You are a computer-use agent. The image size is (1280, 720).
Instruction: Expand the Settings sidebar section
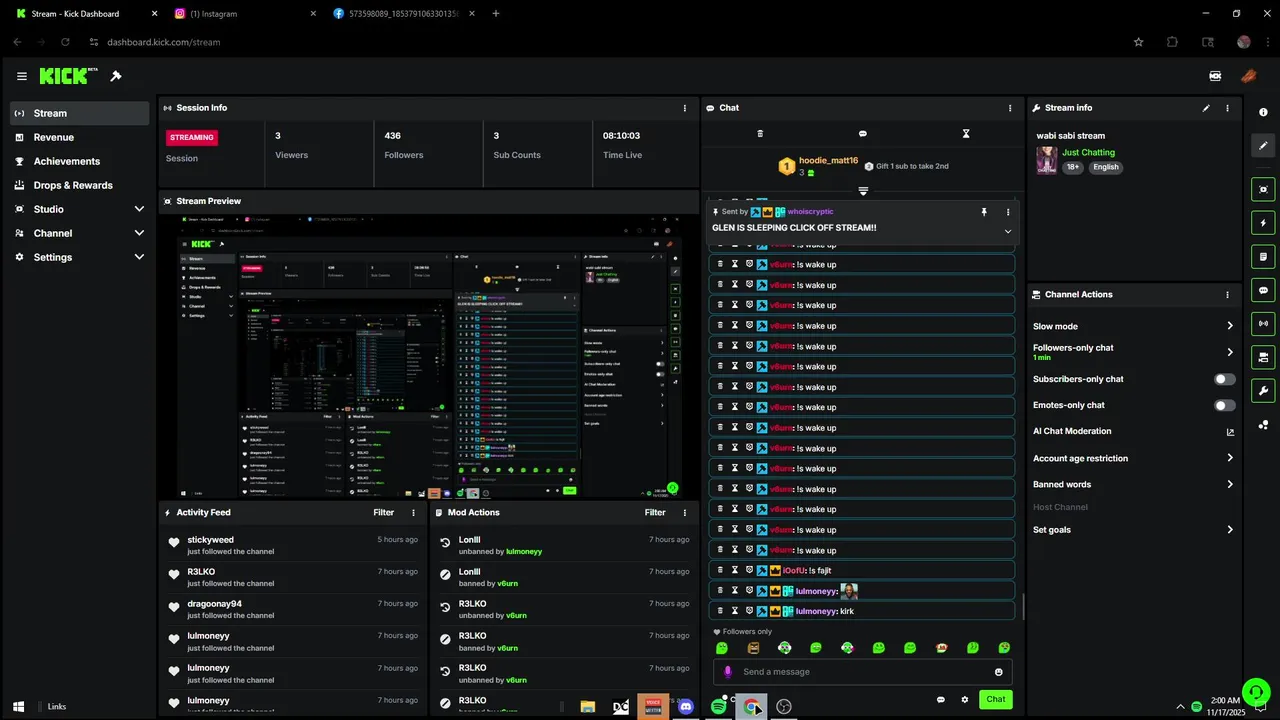pos(139,257)
